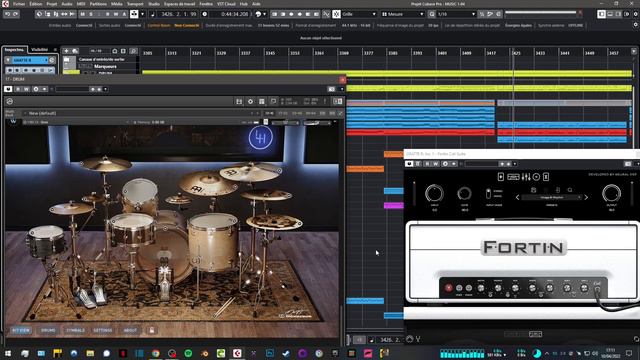This screenshot has width=640, height=360.
Task: Toggle the red power switch on Fortin amp
Action: point(449,288)
